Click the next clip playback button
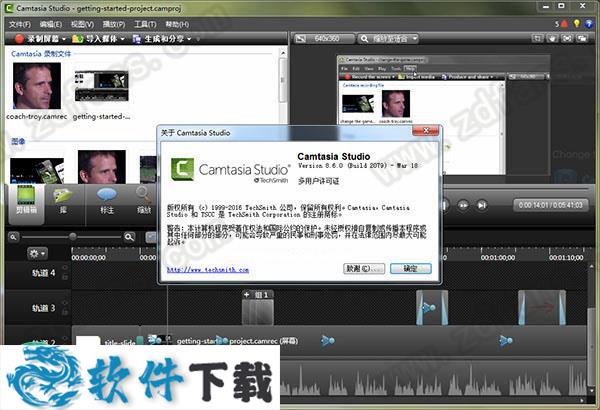The image size is (600, 410). pyautogui.click(x=482, y=205)
